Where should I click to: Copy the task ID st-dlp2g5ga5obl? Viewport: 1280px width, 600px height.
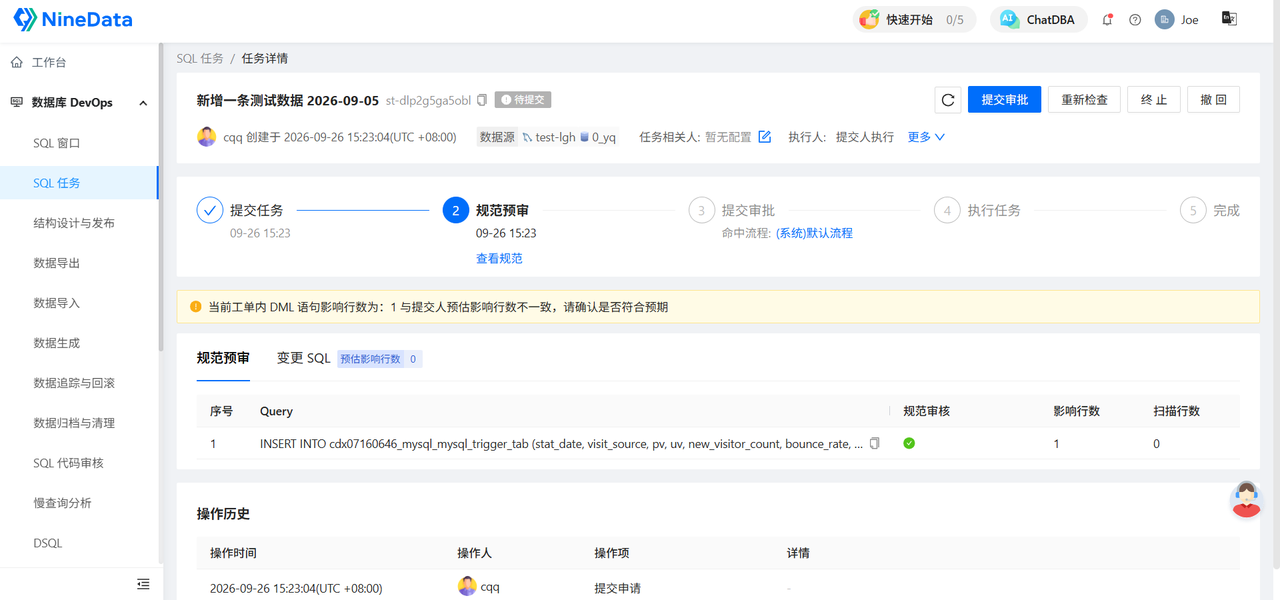[482, 100]
